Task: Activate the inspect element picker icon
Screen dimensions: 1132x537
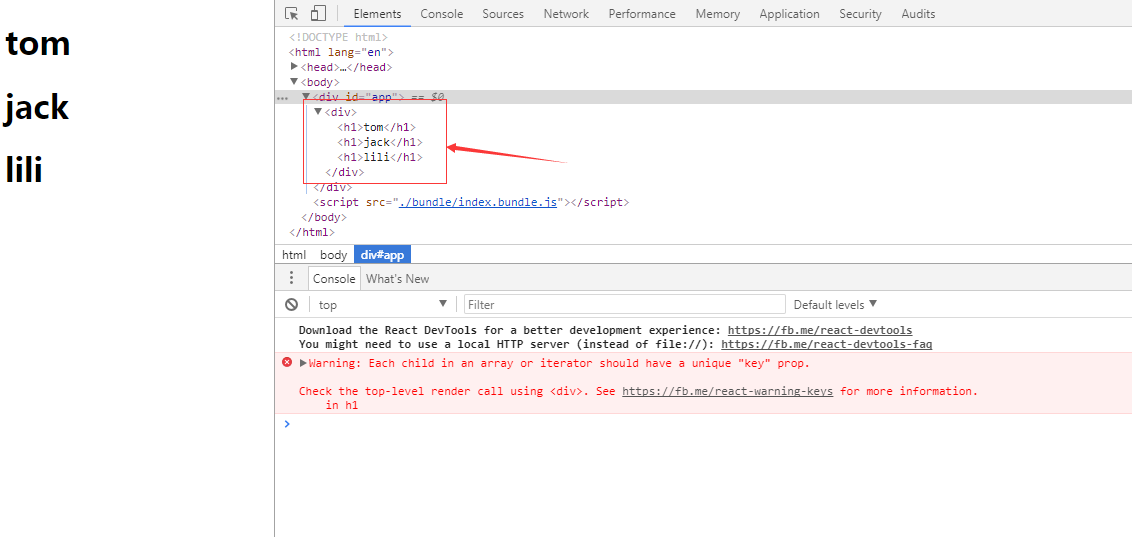Action: 292,14
